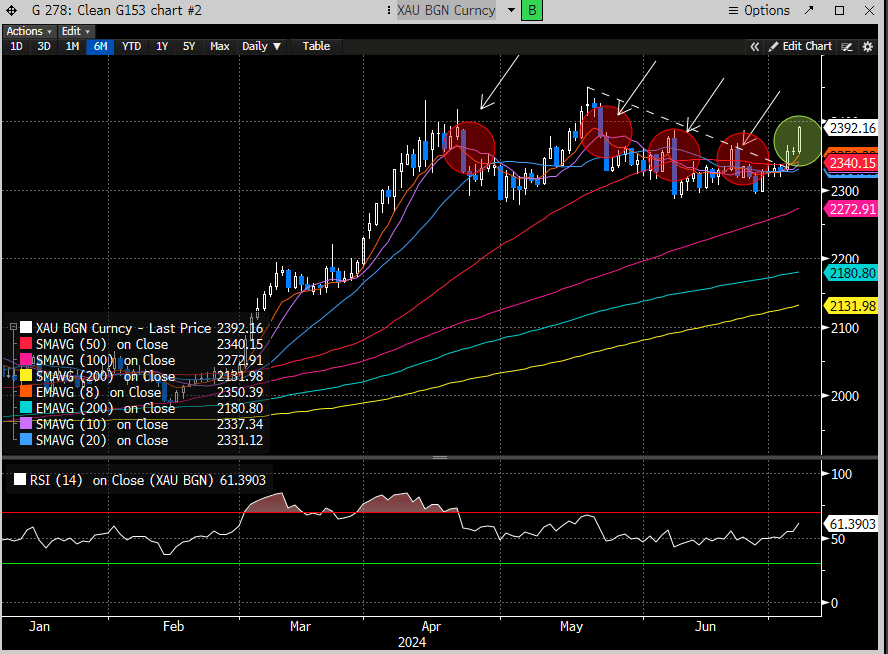This screenshot has width=888, height=654.
Task: Select the 6M time range
Action: coord(98,46)
